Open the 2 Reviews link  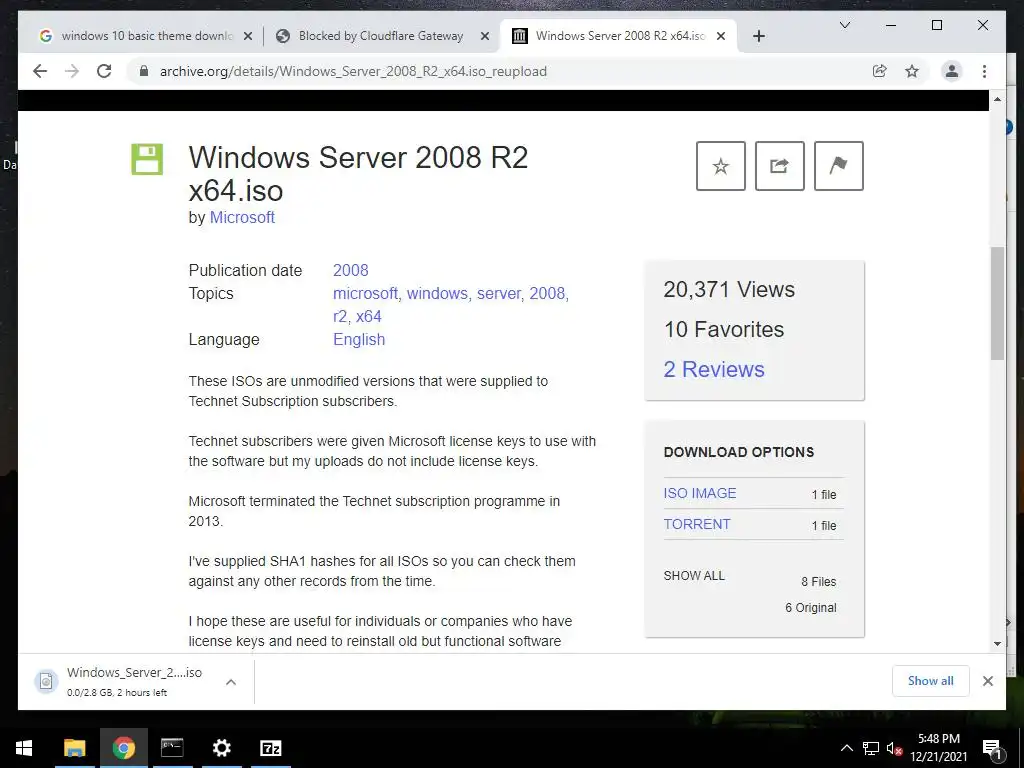pyautogui.click(x=714, y=370)
